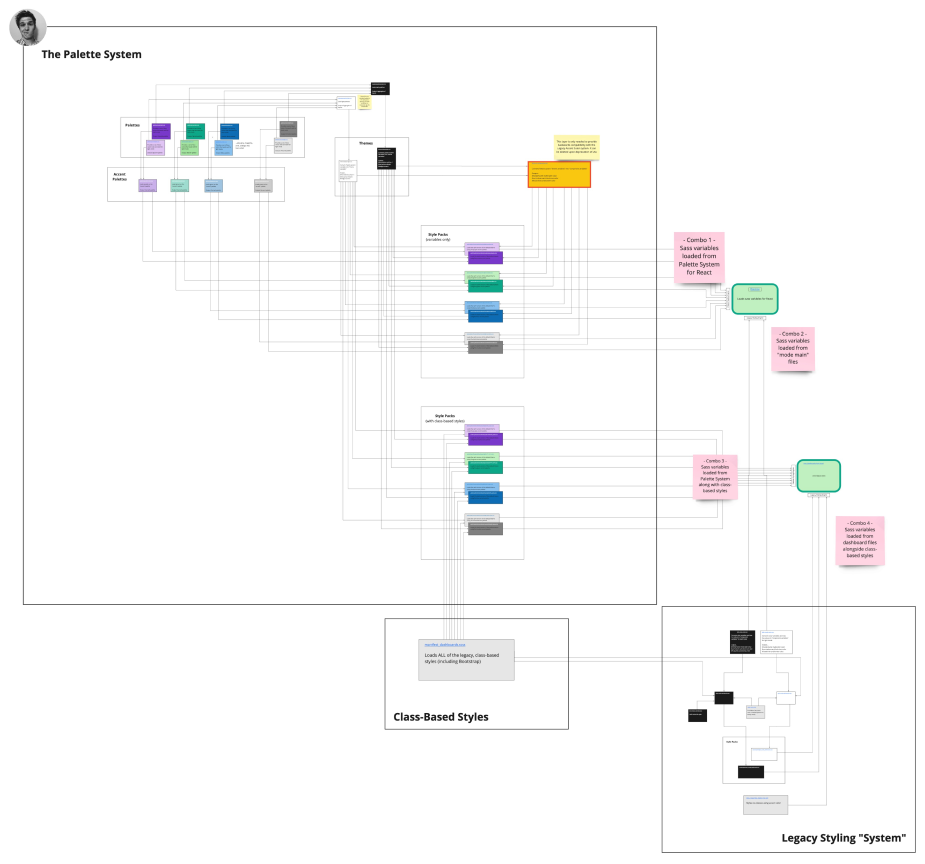The width and height of the screenshot is (925, 864).
Task: Select the Legacy Styling "System" title
Action: [844, 838]
